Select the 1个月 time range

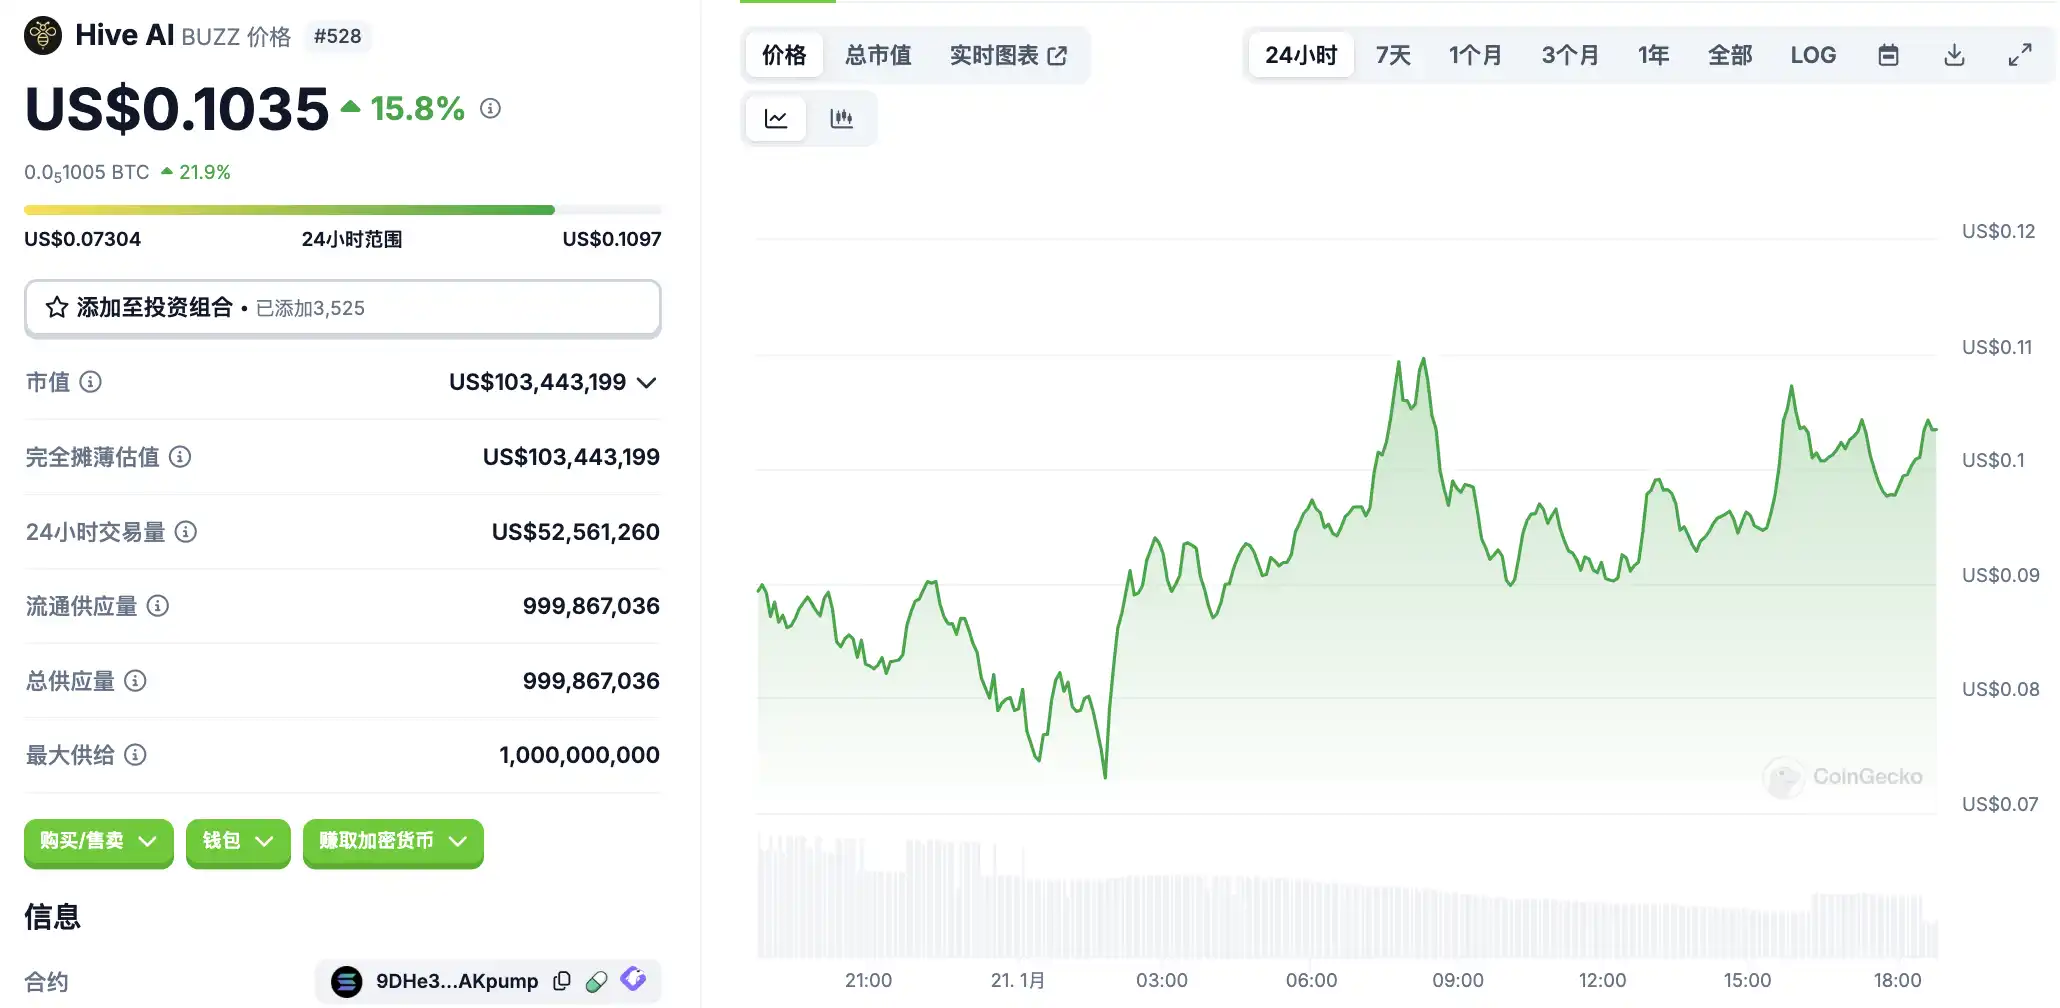(x=1475, y=55)
